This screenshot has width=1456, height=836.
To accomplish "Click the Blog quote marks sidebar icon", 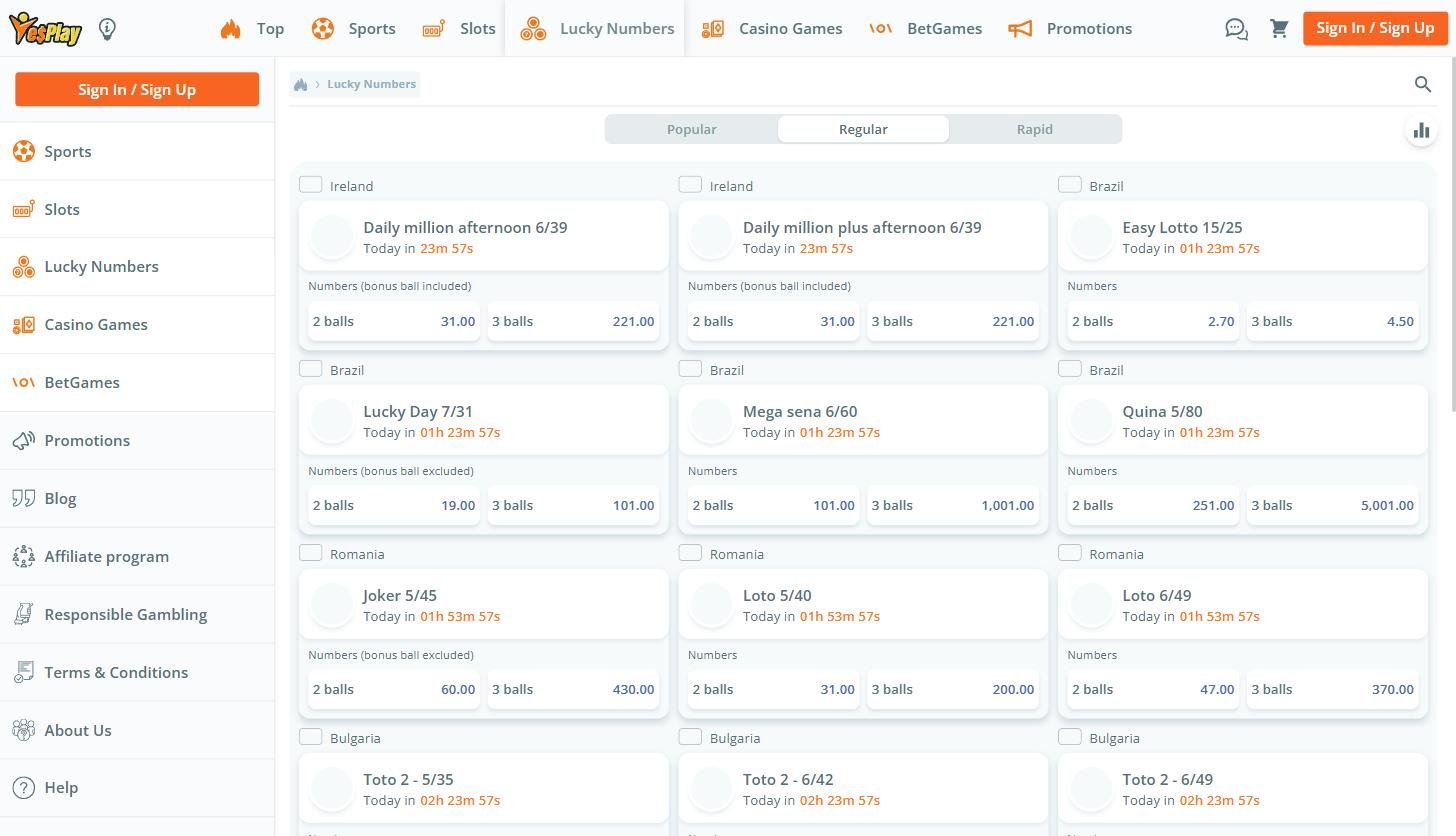I will click(23, 498).
